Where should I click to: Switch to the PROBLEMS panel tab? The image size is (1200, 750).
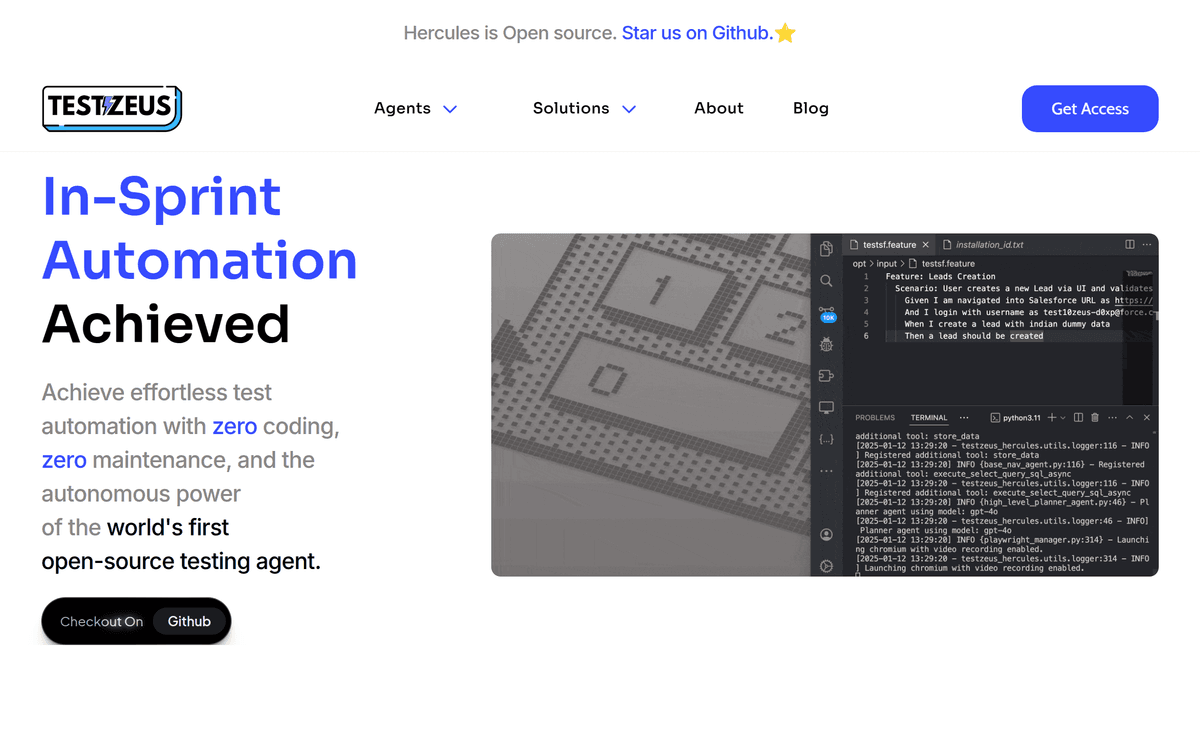[x=875, y=417]
